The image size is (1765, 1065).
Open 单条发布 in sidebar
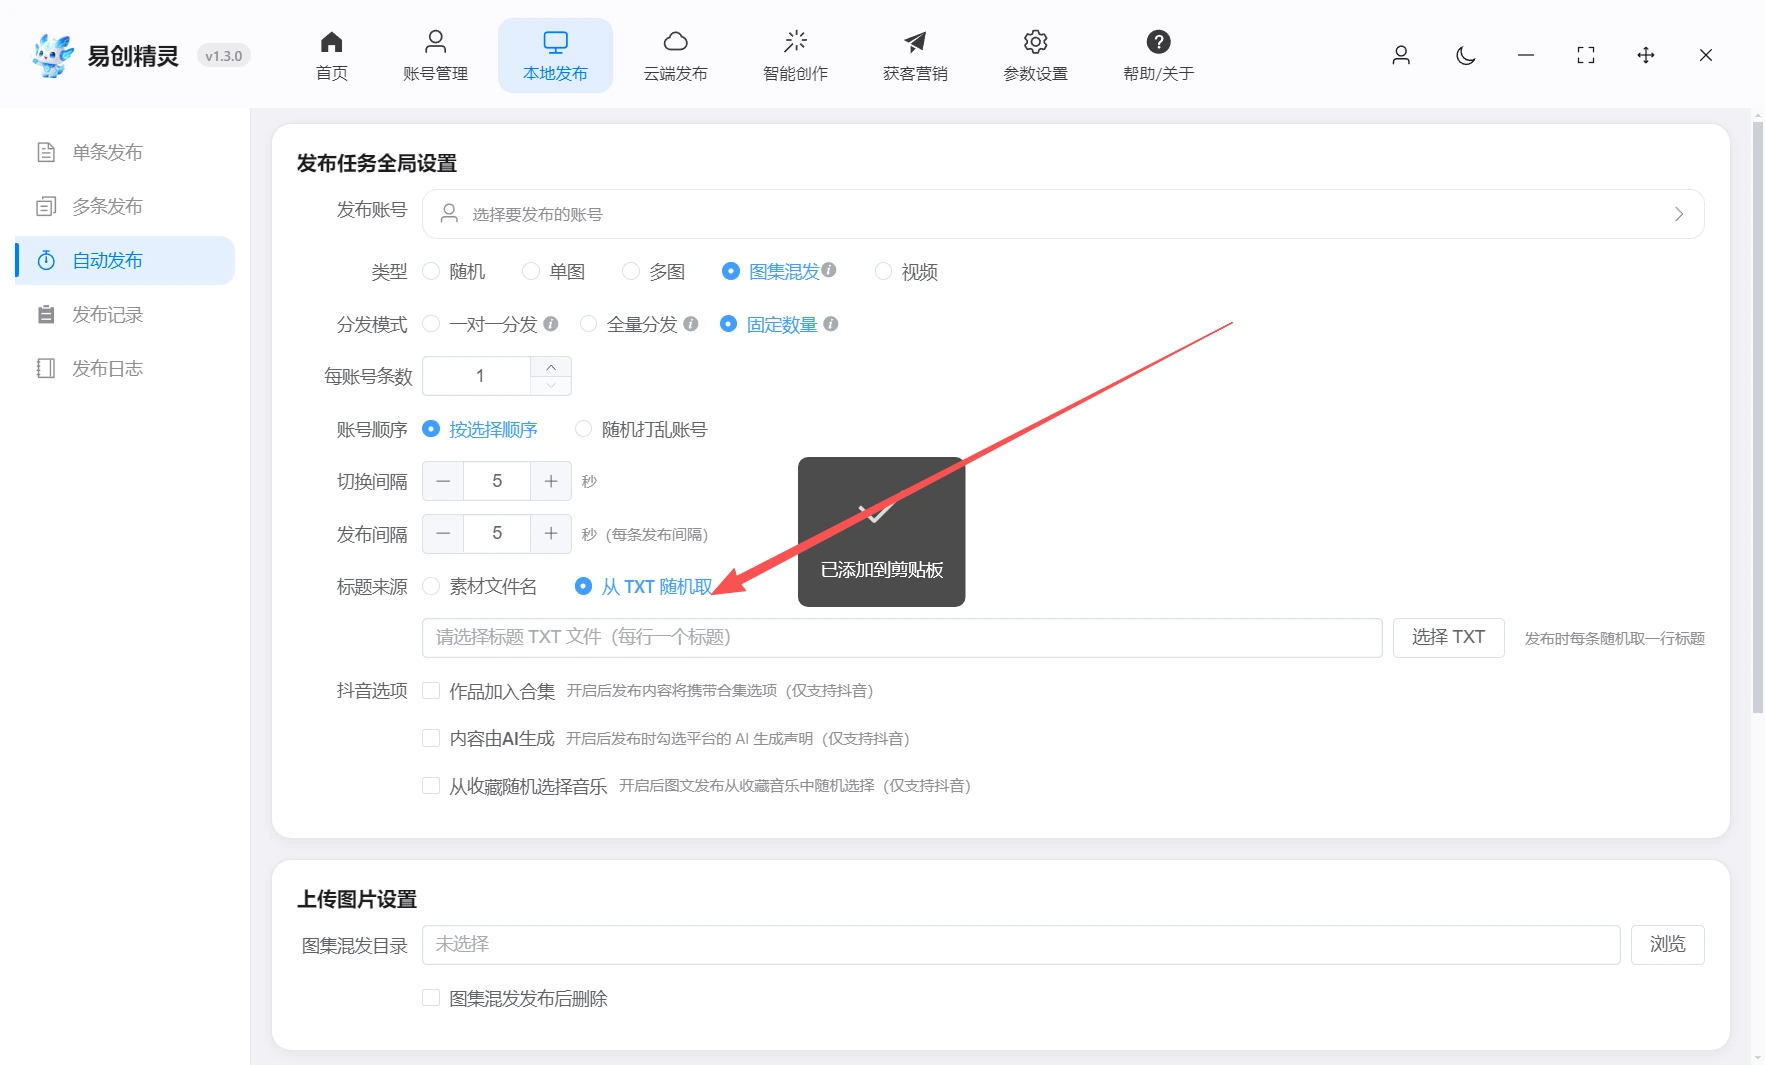125,152
